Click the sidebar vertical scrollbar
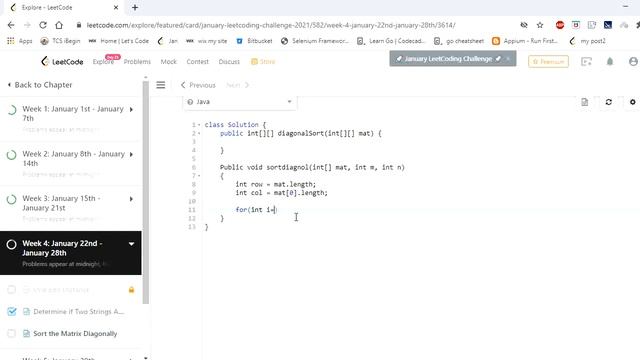Viewport: 640px width, 360px height. coord(146,192)
